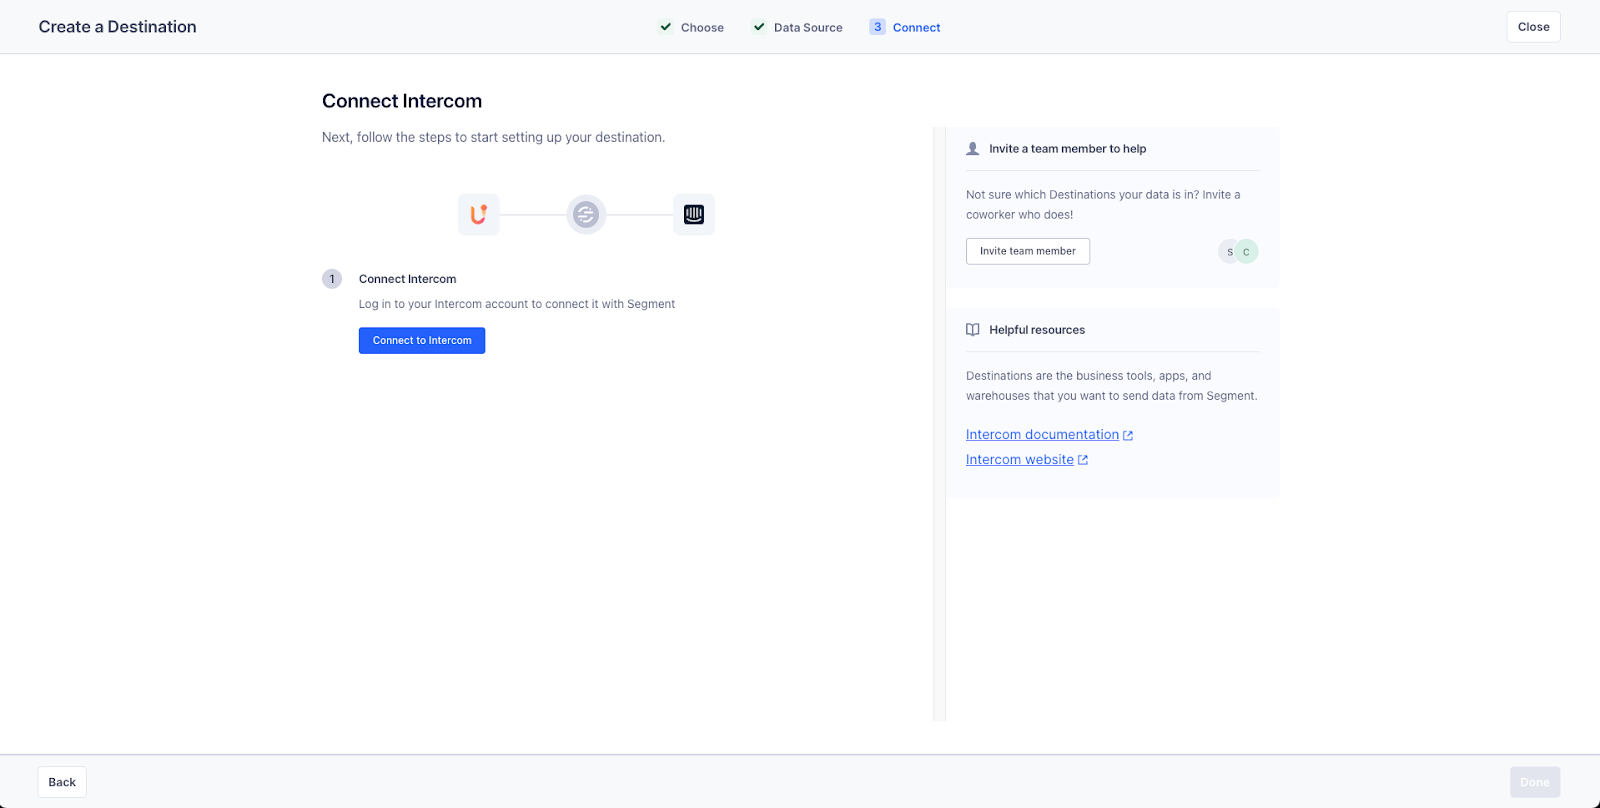Screen dimensions: 1600x808
Task: Click the disabled Done button
Action: coord(1535,782)
